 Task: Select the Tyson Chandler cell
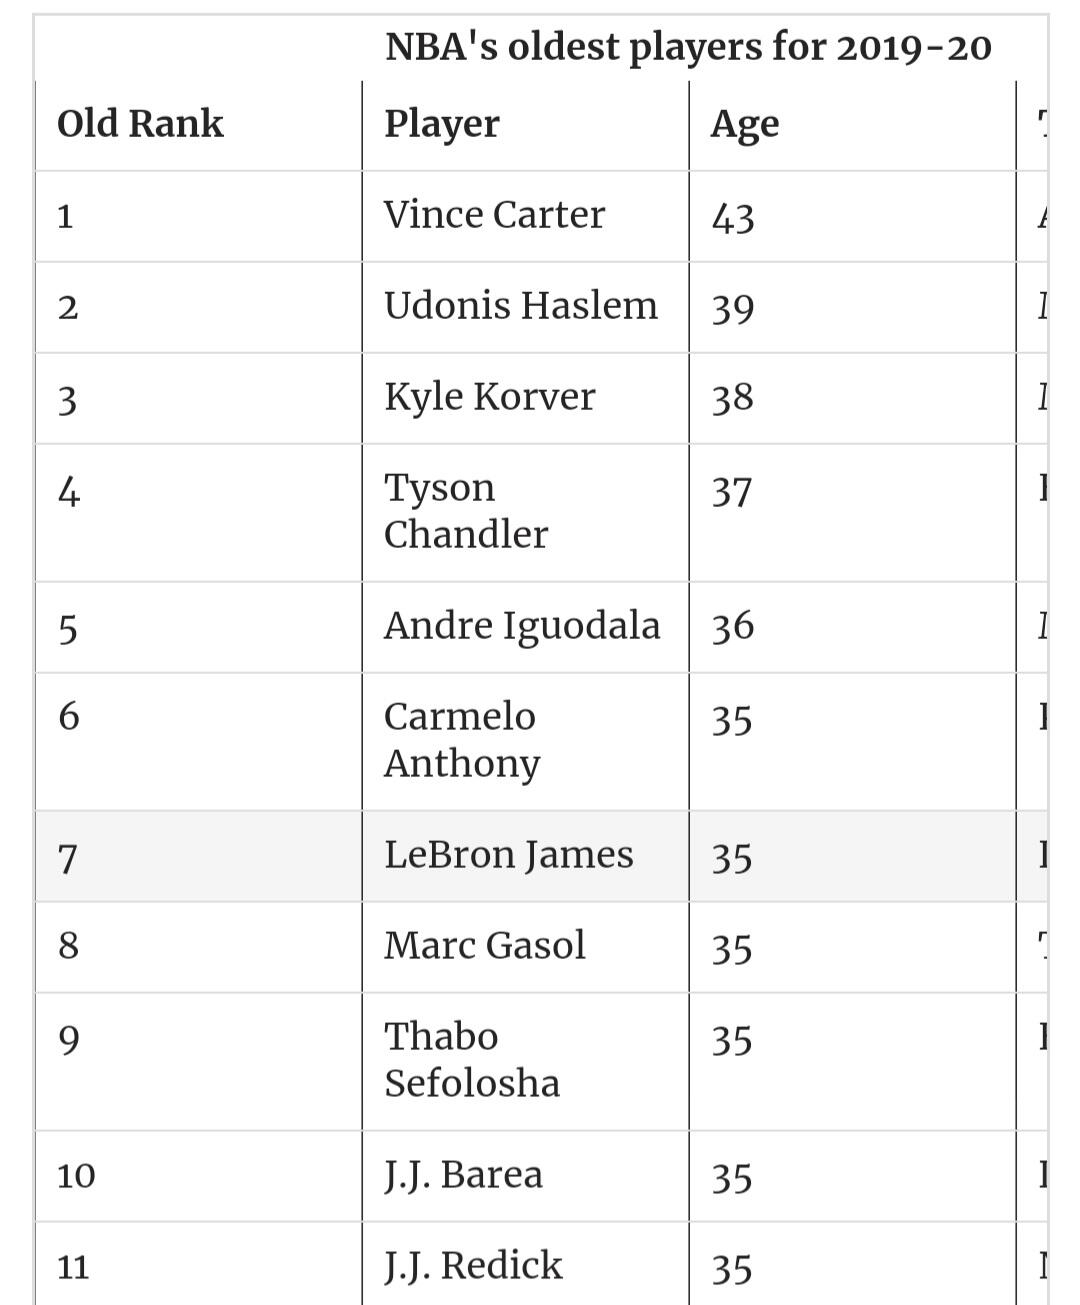pyautogui.click(x=525, y=512)
